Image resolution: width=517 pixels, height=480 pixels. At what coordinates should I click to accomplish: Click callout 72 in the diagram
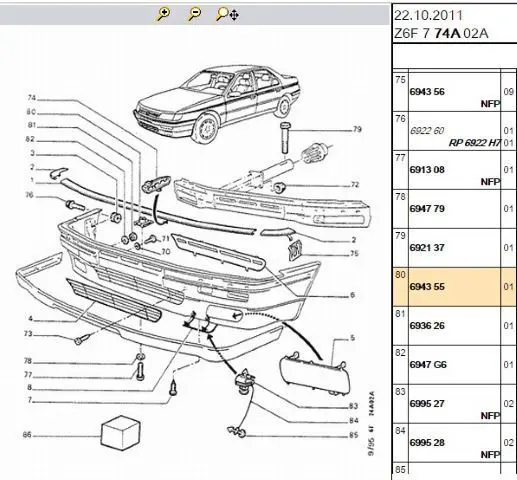355,185
